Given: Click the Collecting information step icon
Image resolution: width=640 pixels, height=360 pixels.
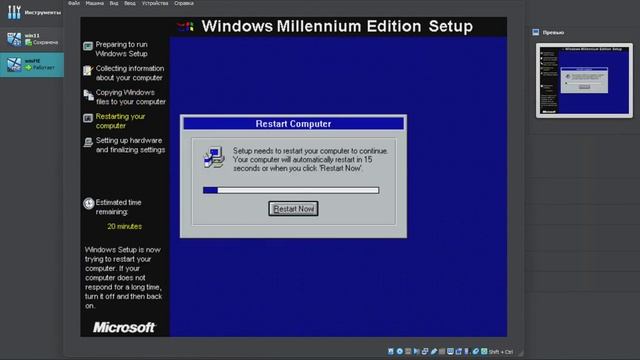Looking at the screenshot, I should 88,70.
